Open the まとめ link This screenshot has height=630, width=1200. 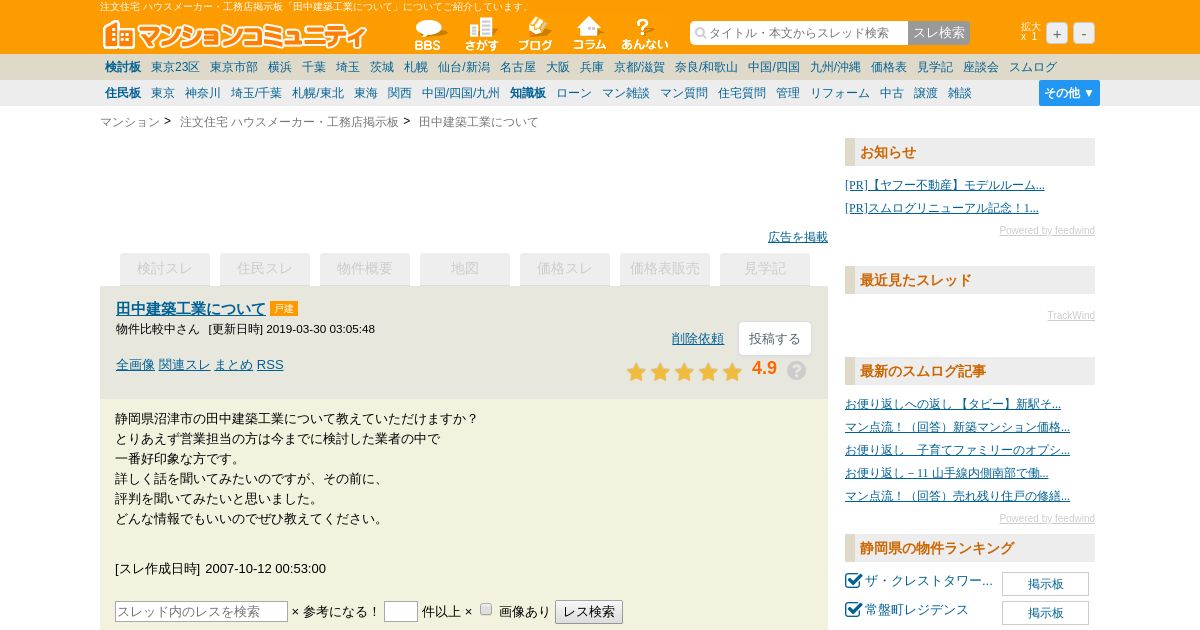233,365
